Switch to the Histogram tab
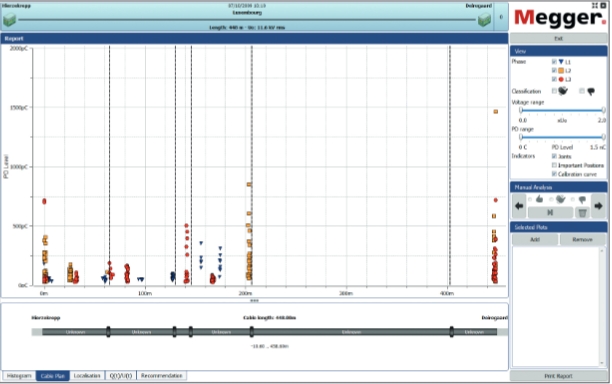 pos(19,376)
